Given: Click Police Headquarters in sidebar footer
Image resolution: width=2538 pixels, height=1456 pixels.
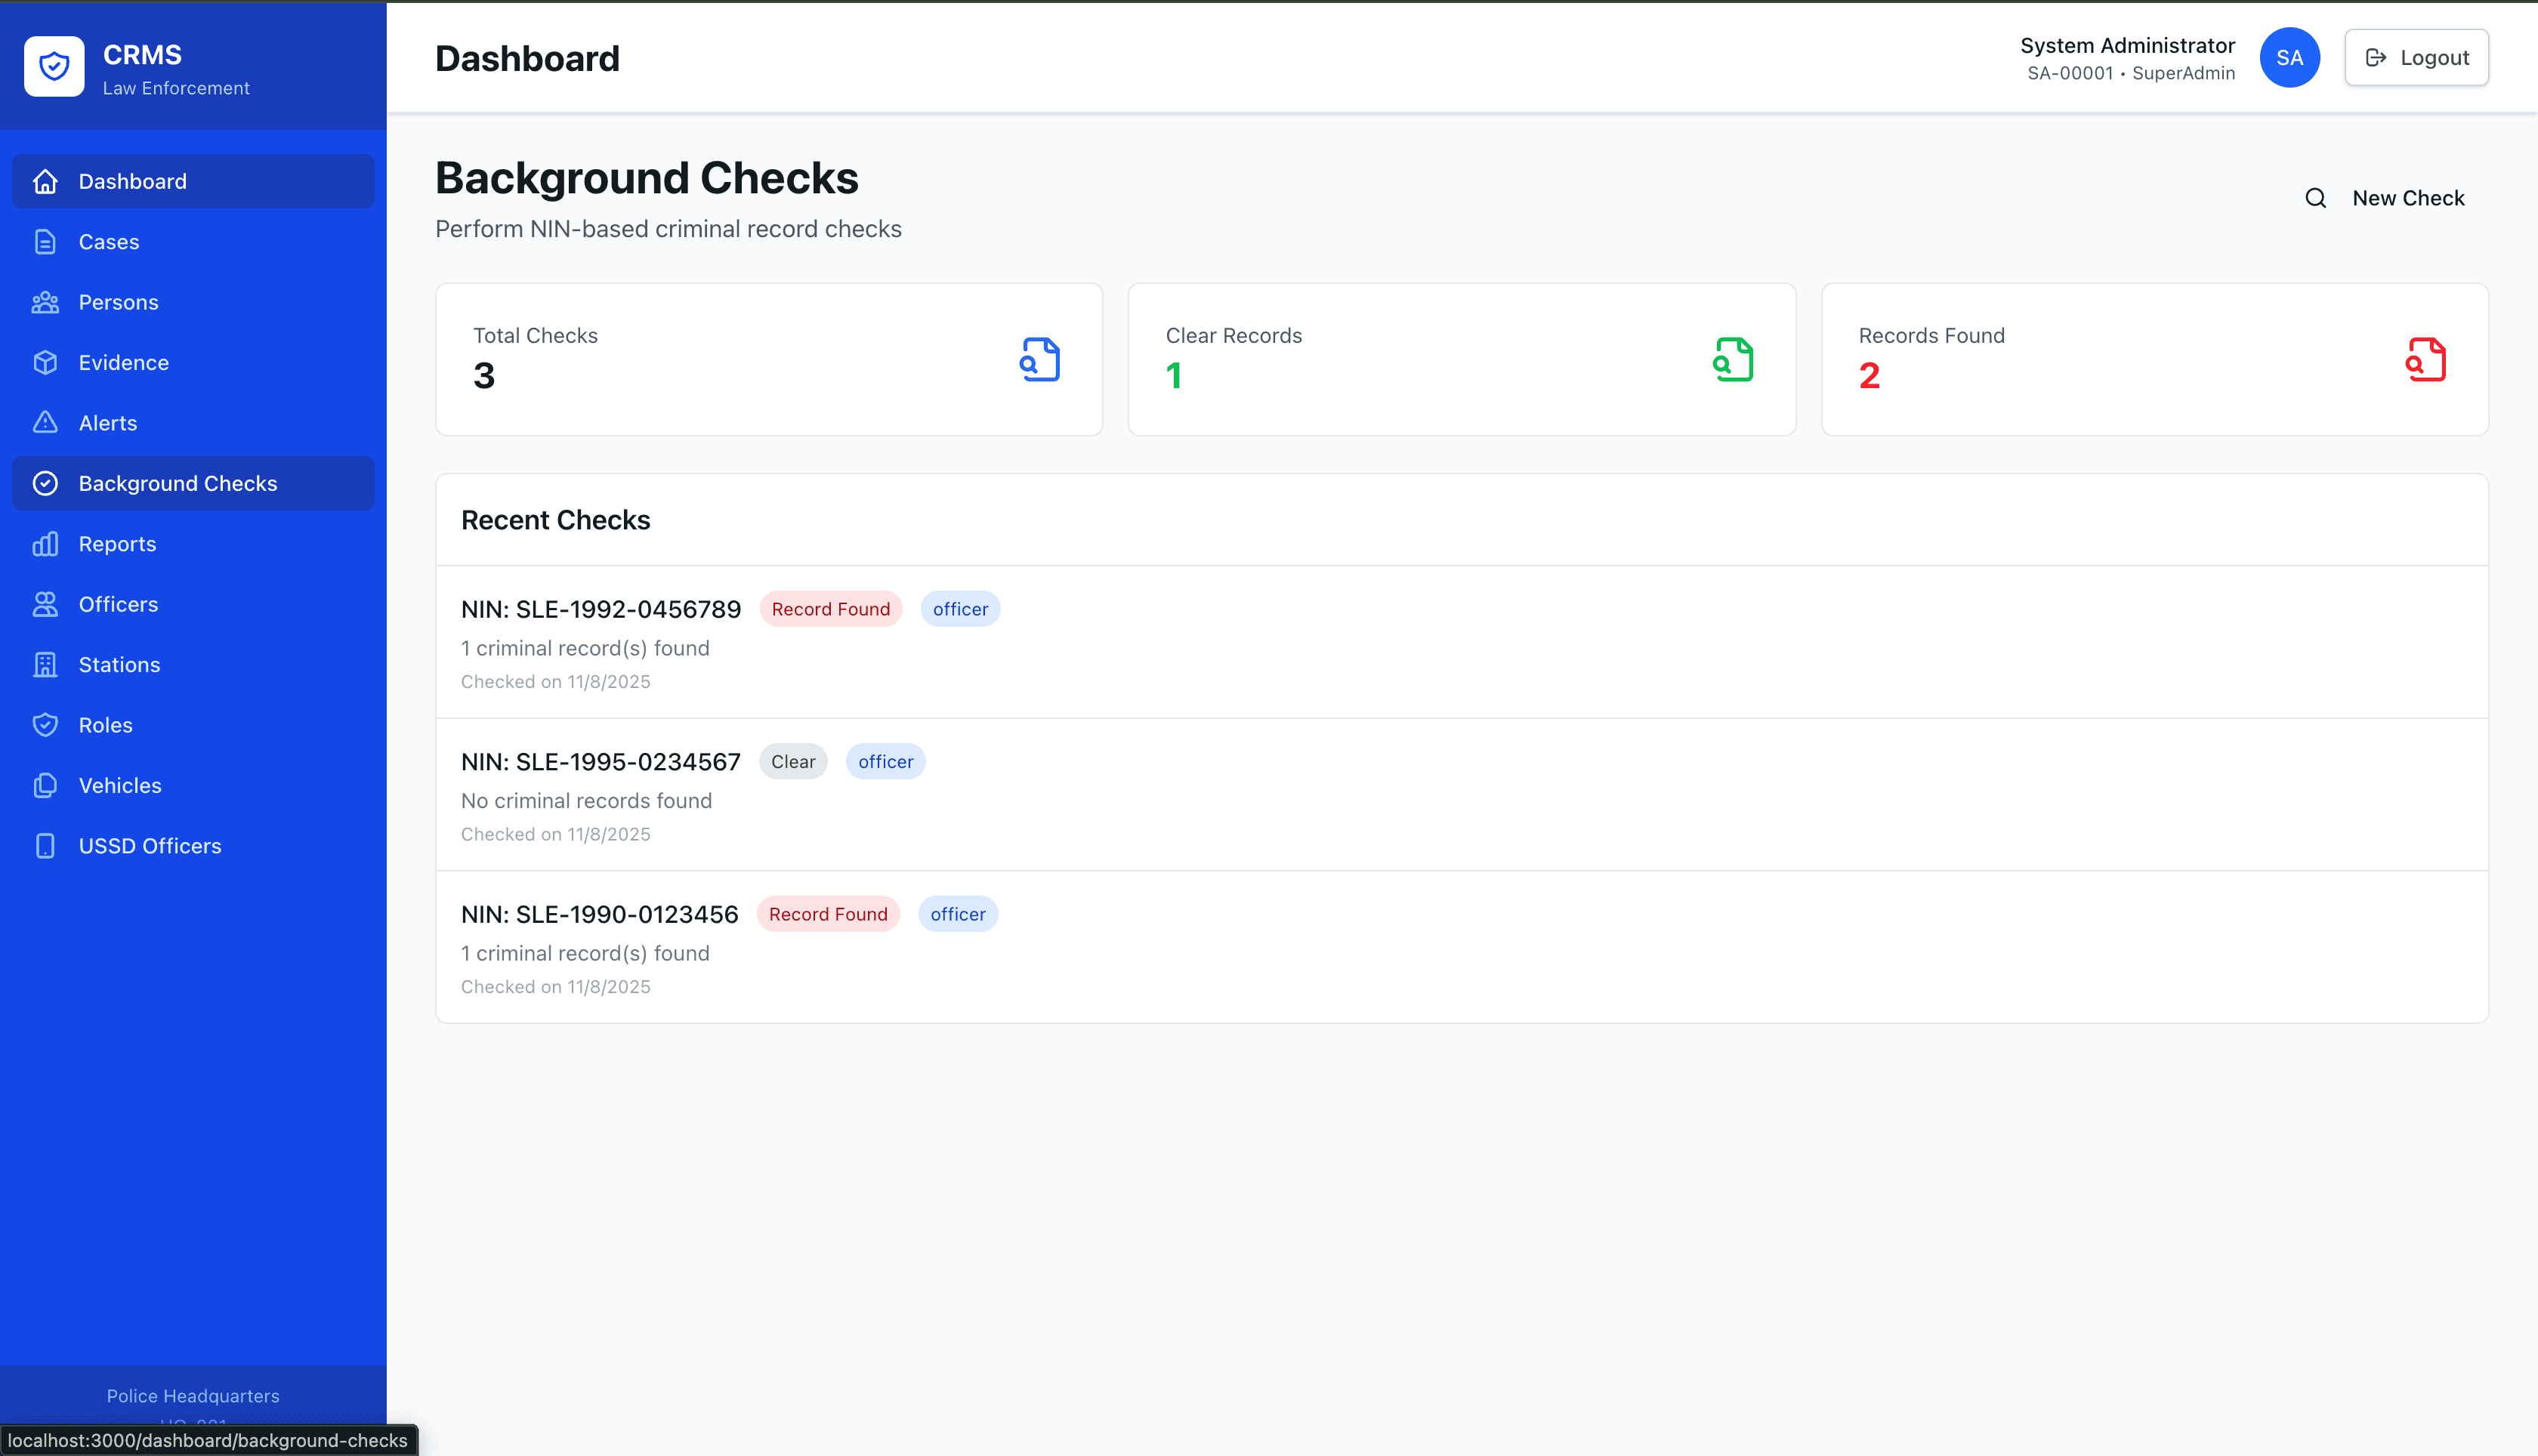Looking at the screenshot, I should point(193,1396).
